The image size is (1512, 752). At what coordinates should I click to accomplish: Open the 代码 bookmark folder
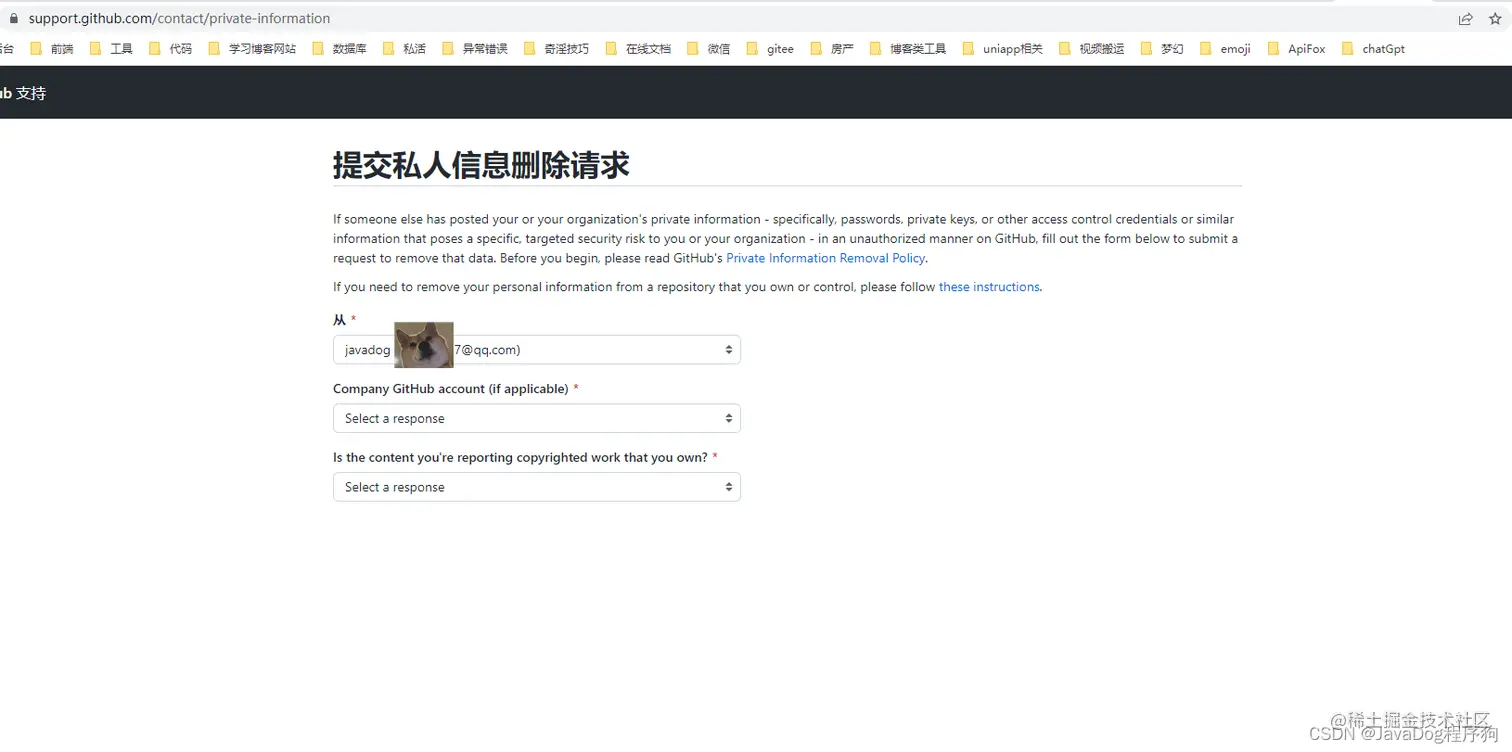pyautogui.click(x=170, y=48)
